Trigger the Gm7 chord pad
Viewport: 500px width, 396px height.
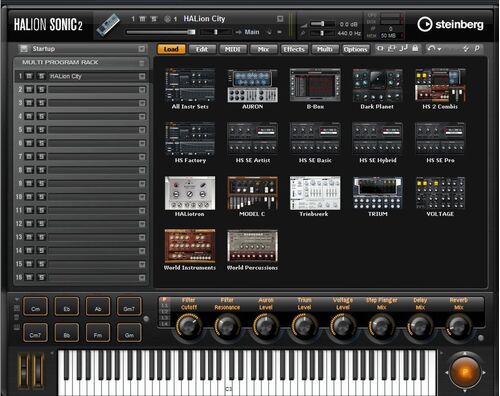click(129, 307)
